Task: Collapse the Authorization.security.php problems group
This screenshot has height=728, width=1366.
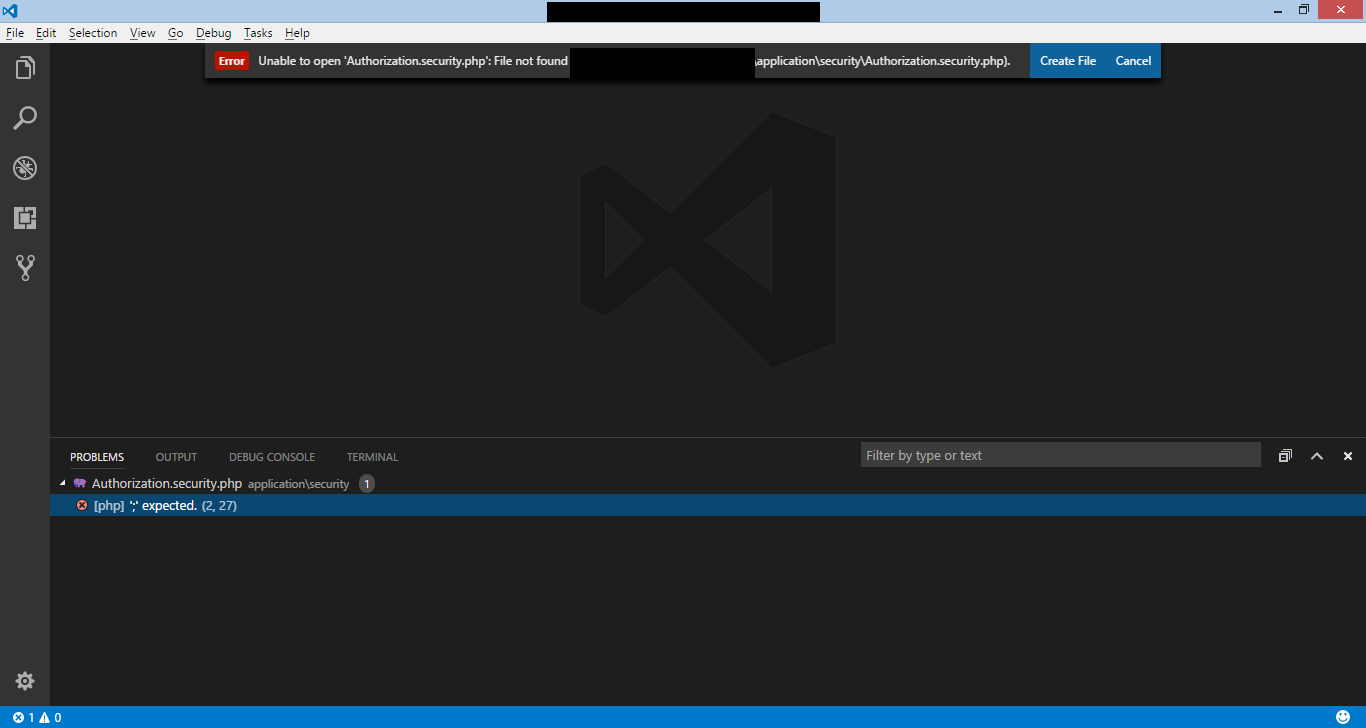Action: coord(63,484)
